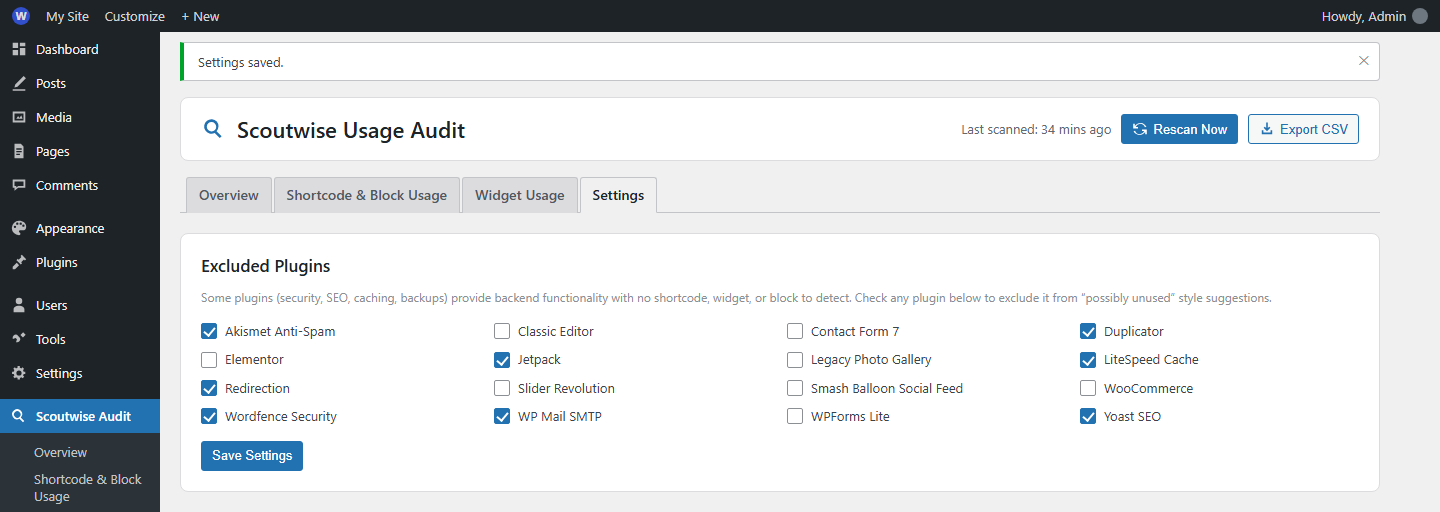Open My Site in admin bar

67,16
